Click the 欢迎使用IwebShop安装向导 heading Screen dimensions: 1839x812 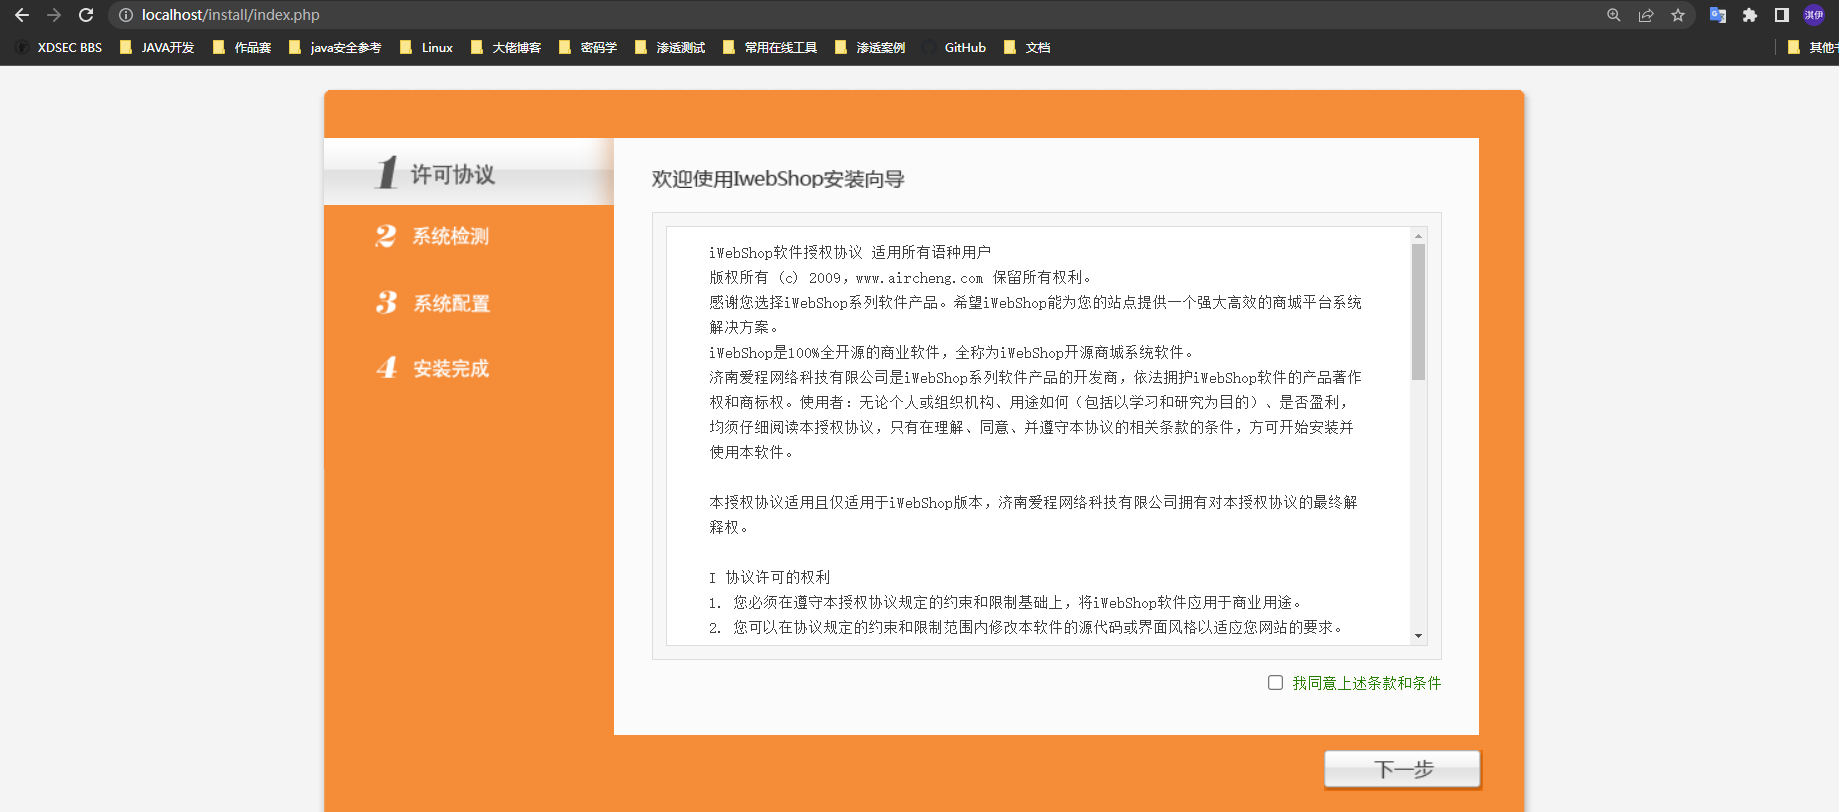[x=778, y=179]
